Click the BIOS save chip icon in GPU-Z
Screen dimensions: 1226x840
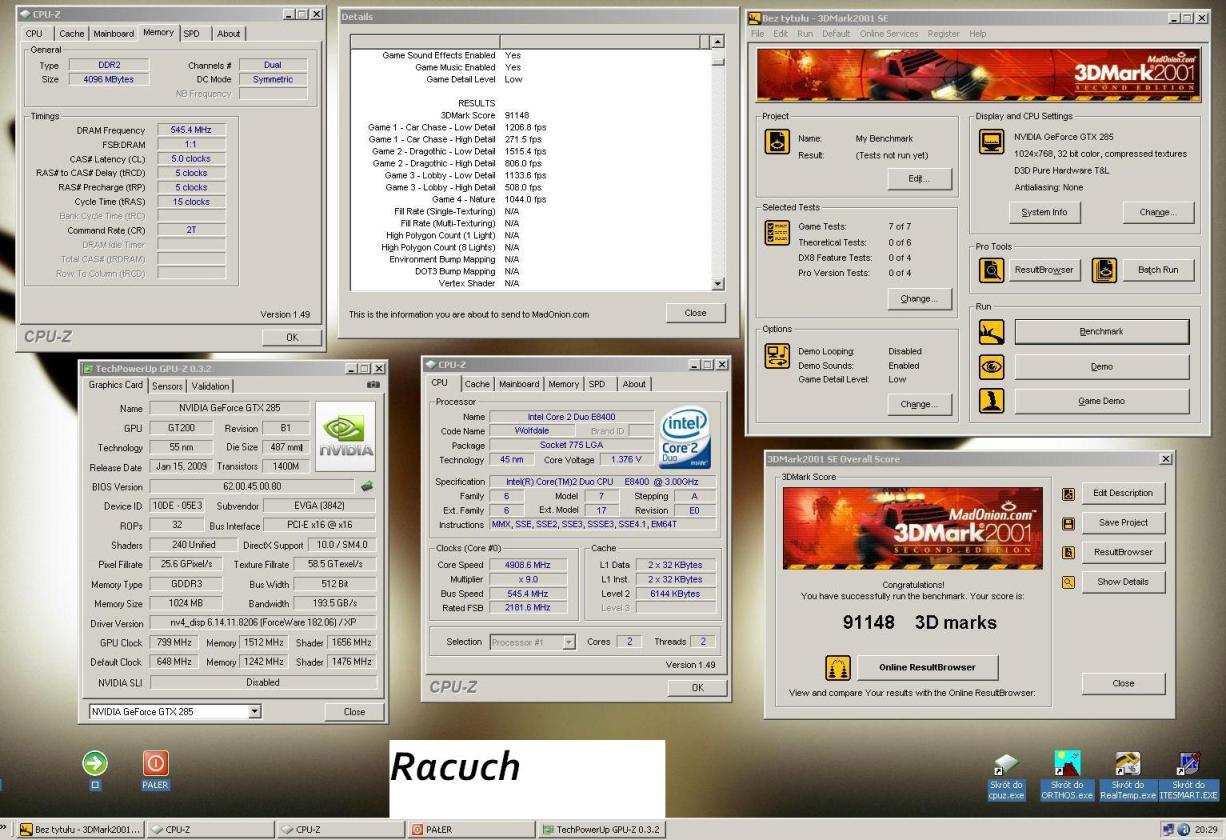368,486
